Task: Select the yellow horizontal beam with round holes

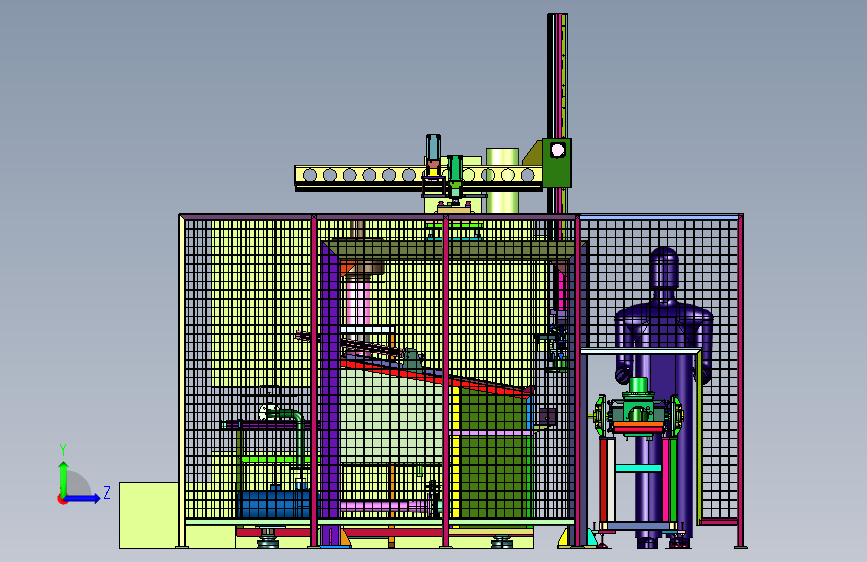Action: click(x=419, y=176)
